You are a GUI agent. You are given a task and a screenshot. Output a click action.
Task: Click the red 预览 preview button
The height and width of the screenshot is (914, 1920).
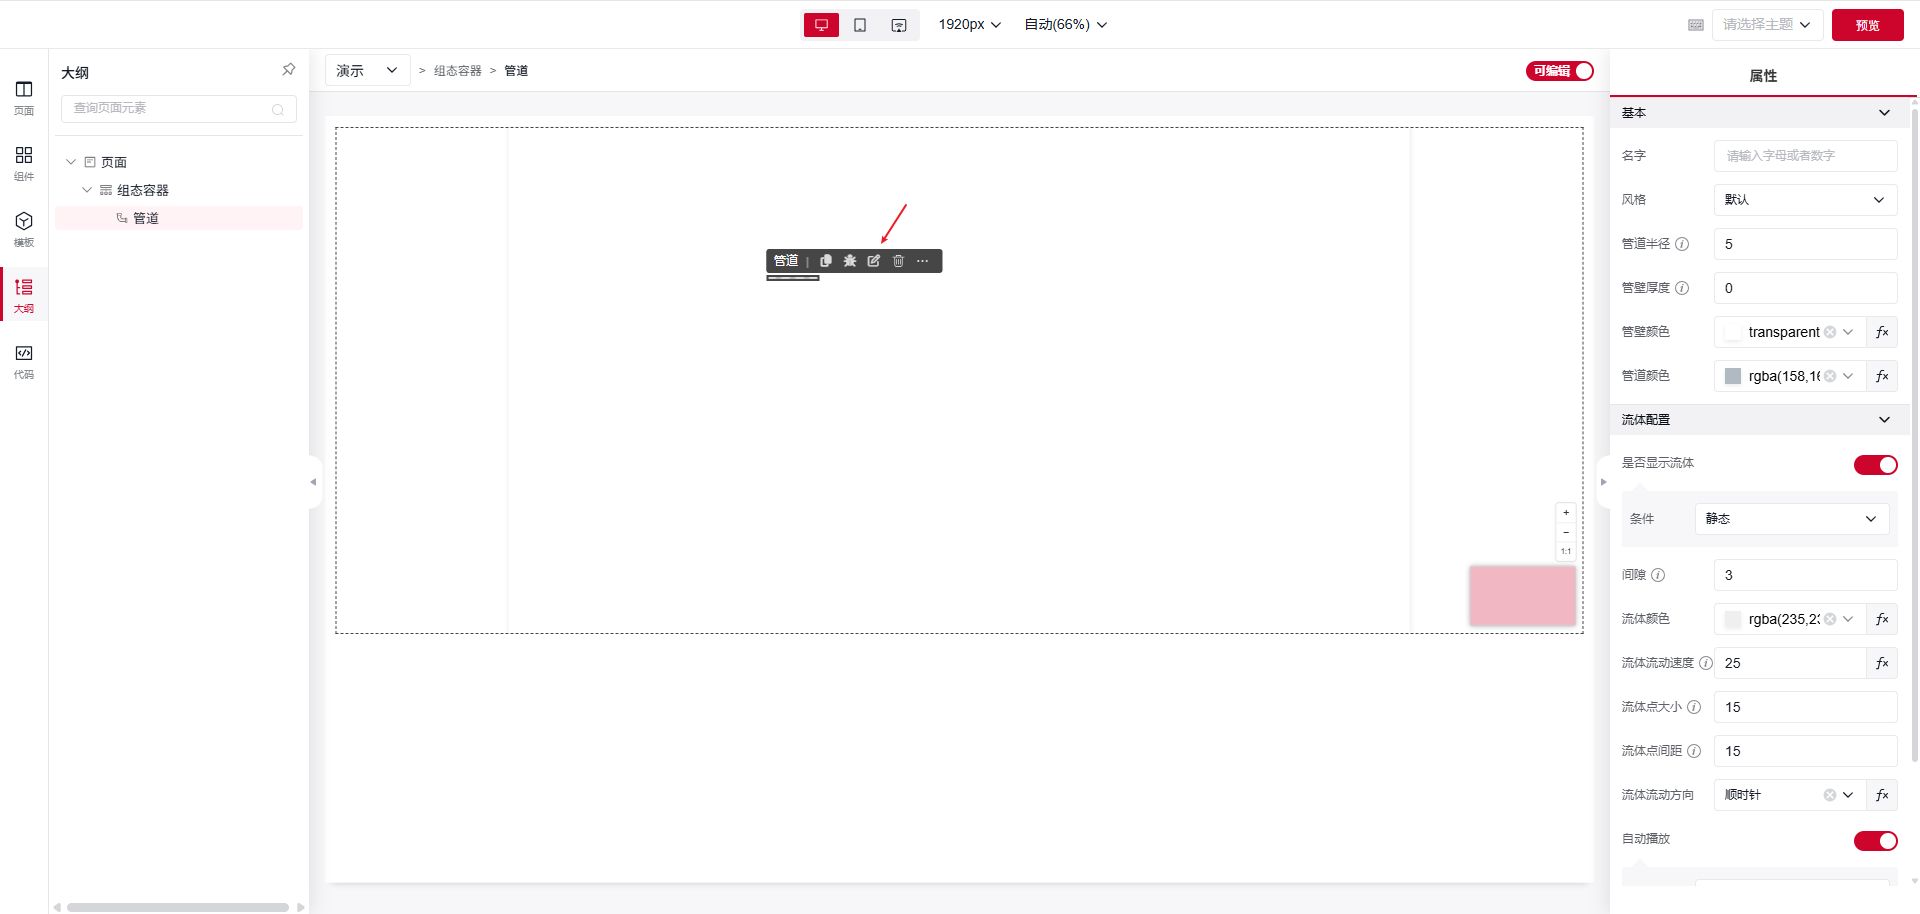coord(1867,25)
